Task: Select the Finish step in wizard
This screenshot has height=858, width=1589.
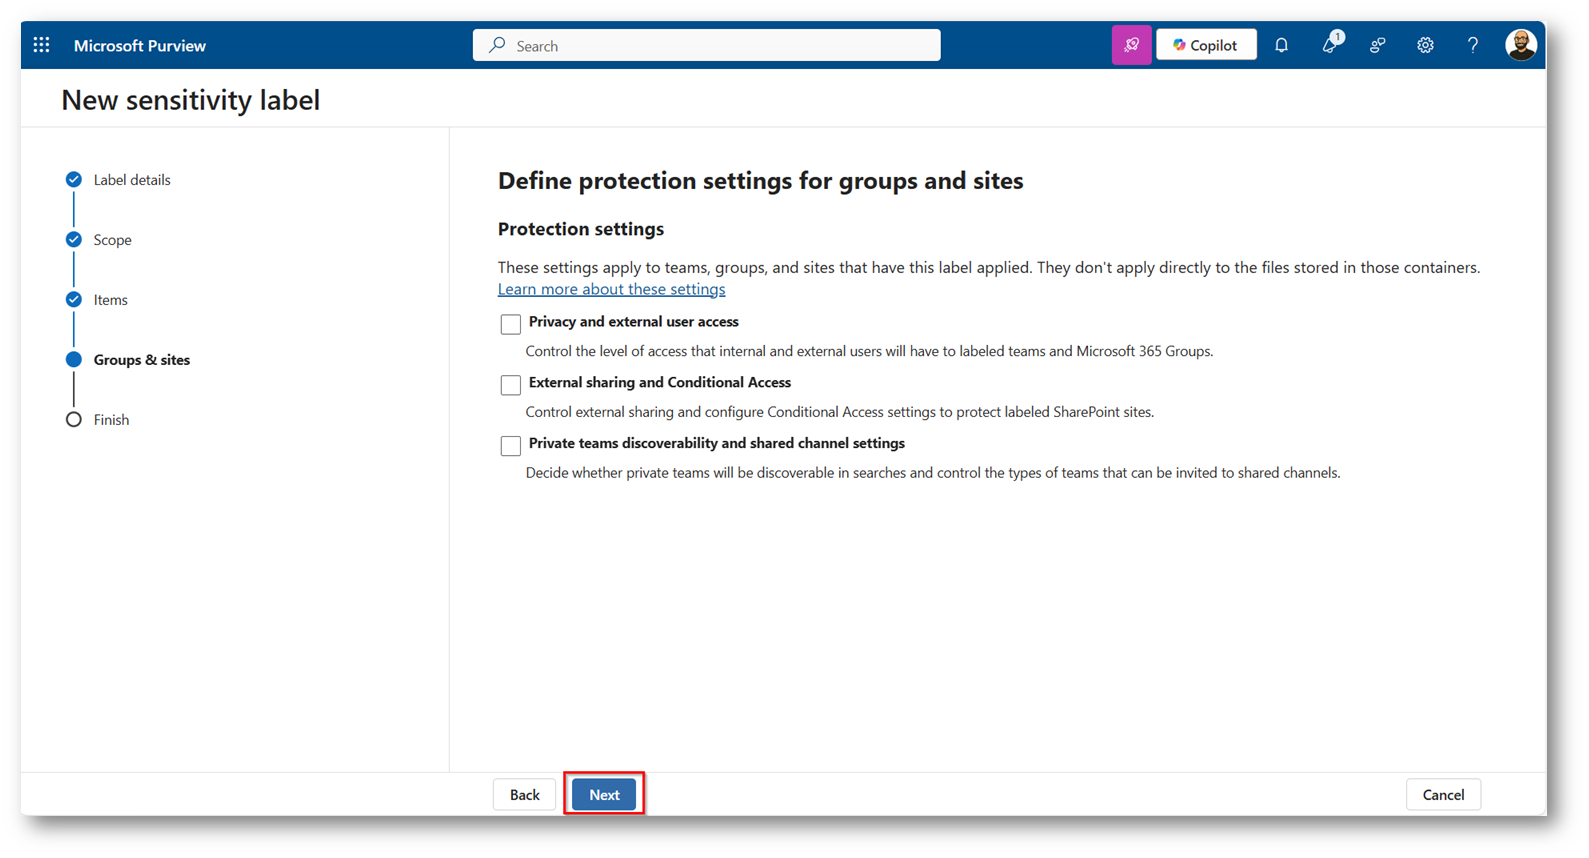Action: (111, 420)
